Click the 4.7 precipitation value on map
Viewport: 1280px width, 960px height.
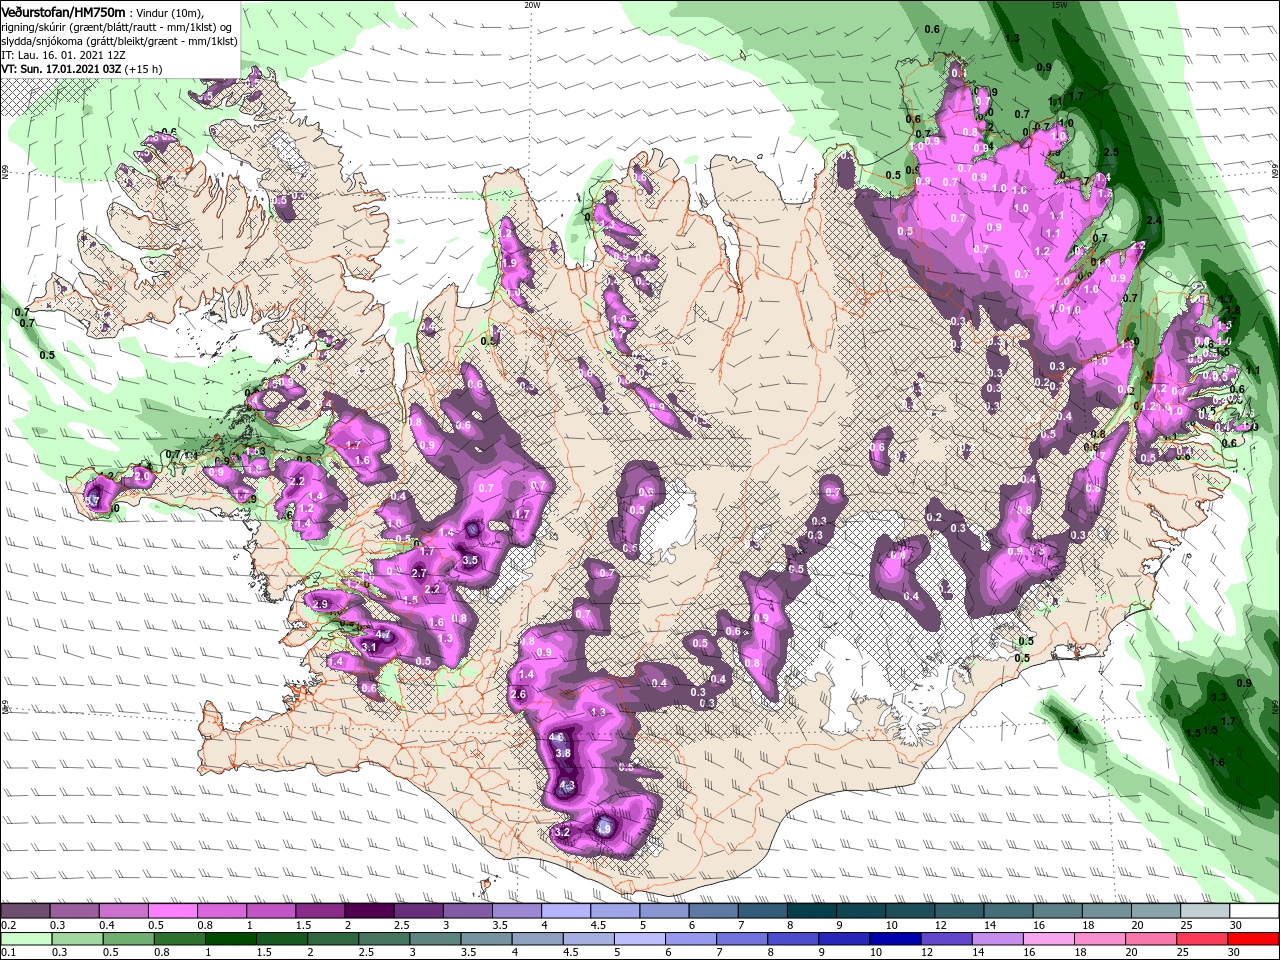[x=382, y=634]
